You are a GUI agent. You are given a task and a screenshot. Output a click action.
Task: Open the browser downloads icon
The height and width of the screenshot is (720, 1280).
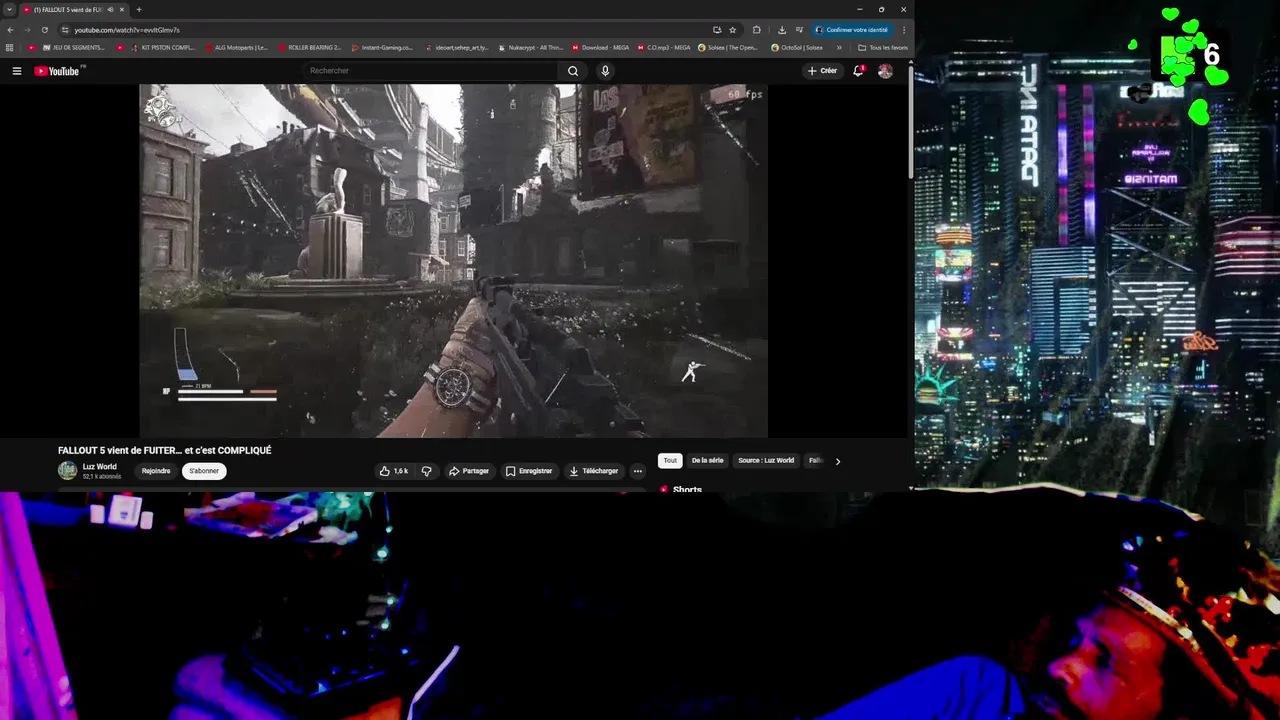pyautogui.click(x=782, y=30)
